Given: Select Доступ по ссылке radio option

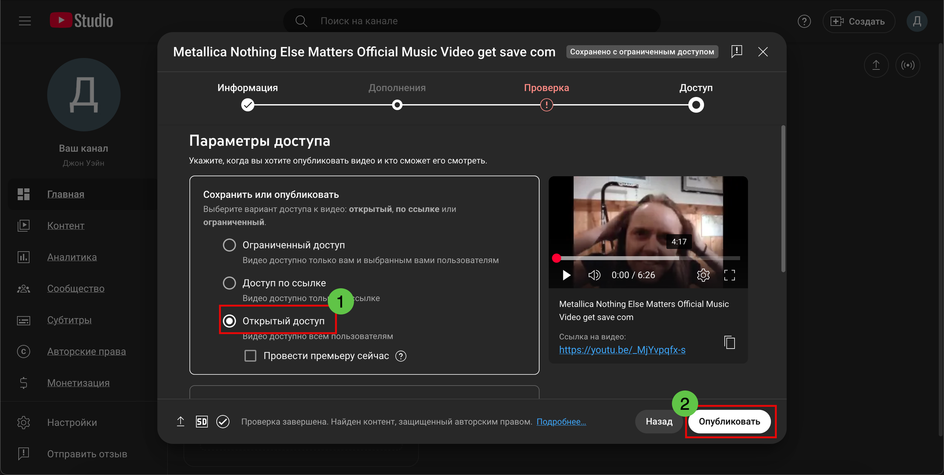Looking at the screenshot, I should [229, 283].
